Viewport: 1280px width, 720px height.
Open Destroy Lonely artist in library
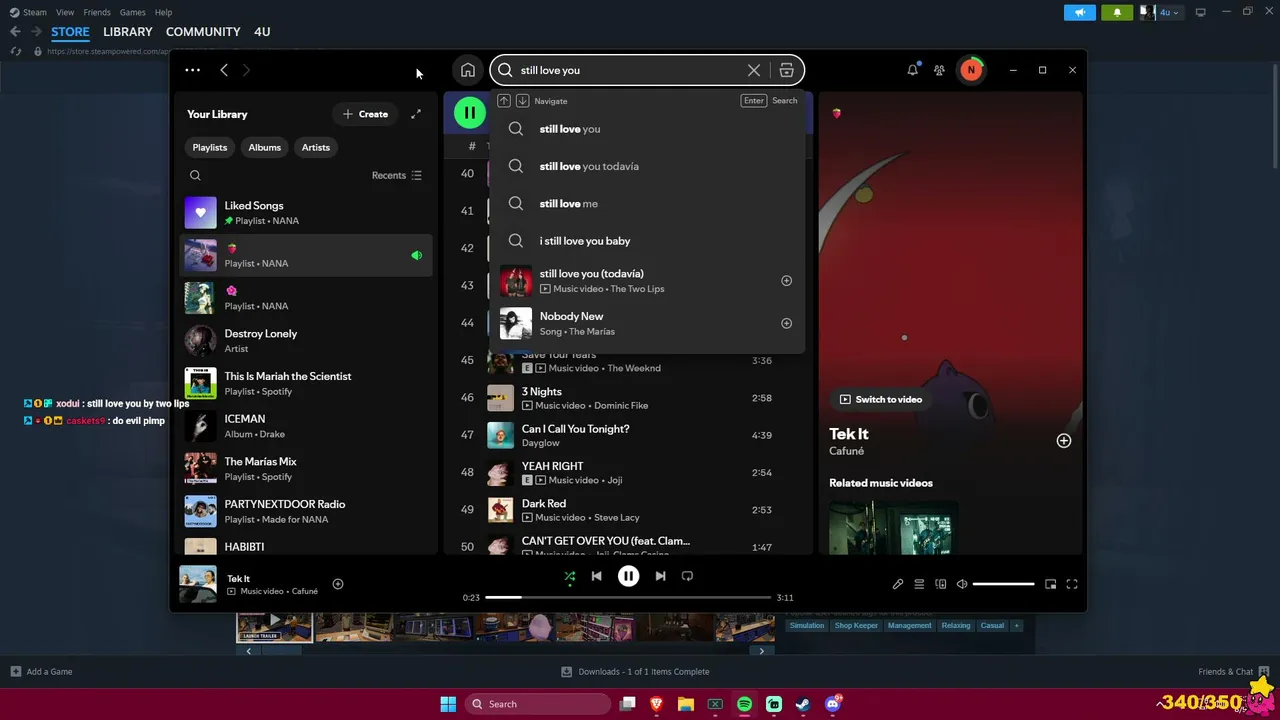[x=306, y=341]
